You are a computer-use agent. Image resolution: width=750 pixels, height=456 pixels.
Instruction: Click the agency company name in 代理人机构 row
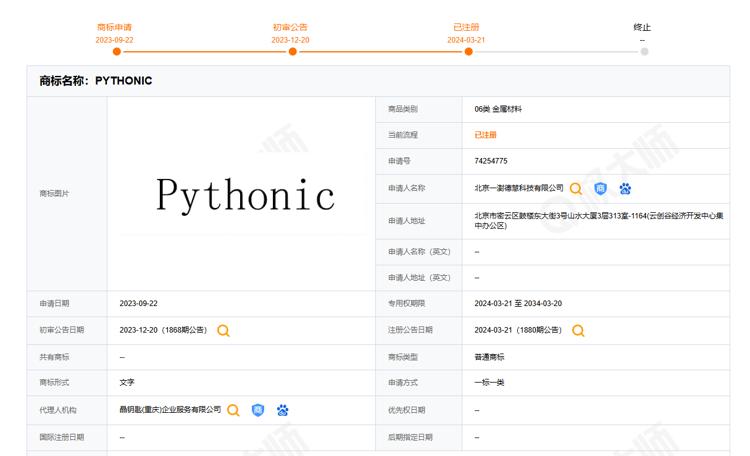170,410
